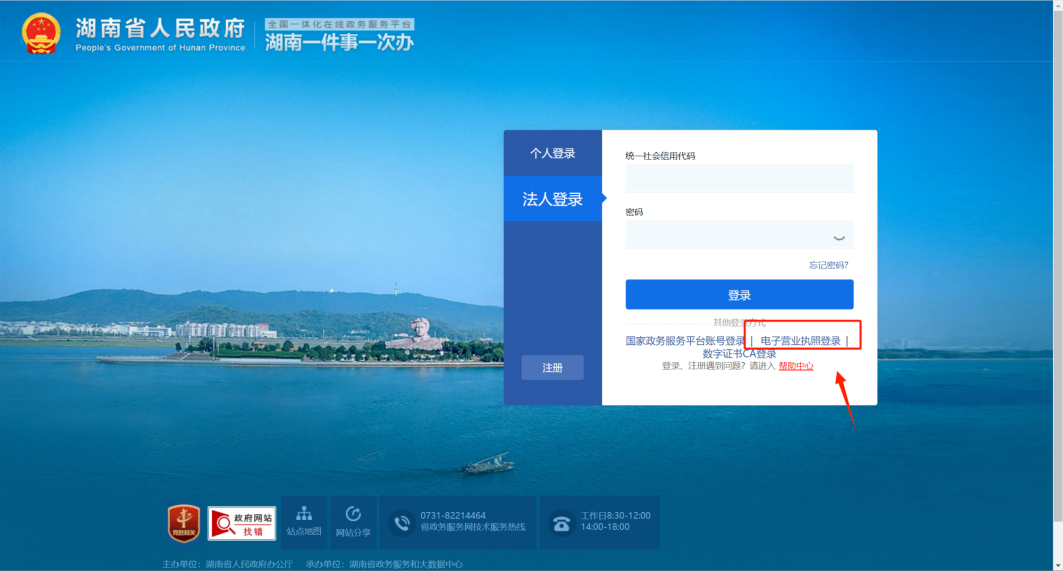Viewport: 1063px width, 571px height.
Task: Click the 工作日8:30-12:00 hours text
Action: [x=616, y=515]
